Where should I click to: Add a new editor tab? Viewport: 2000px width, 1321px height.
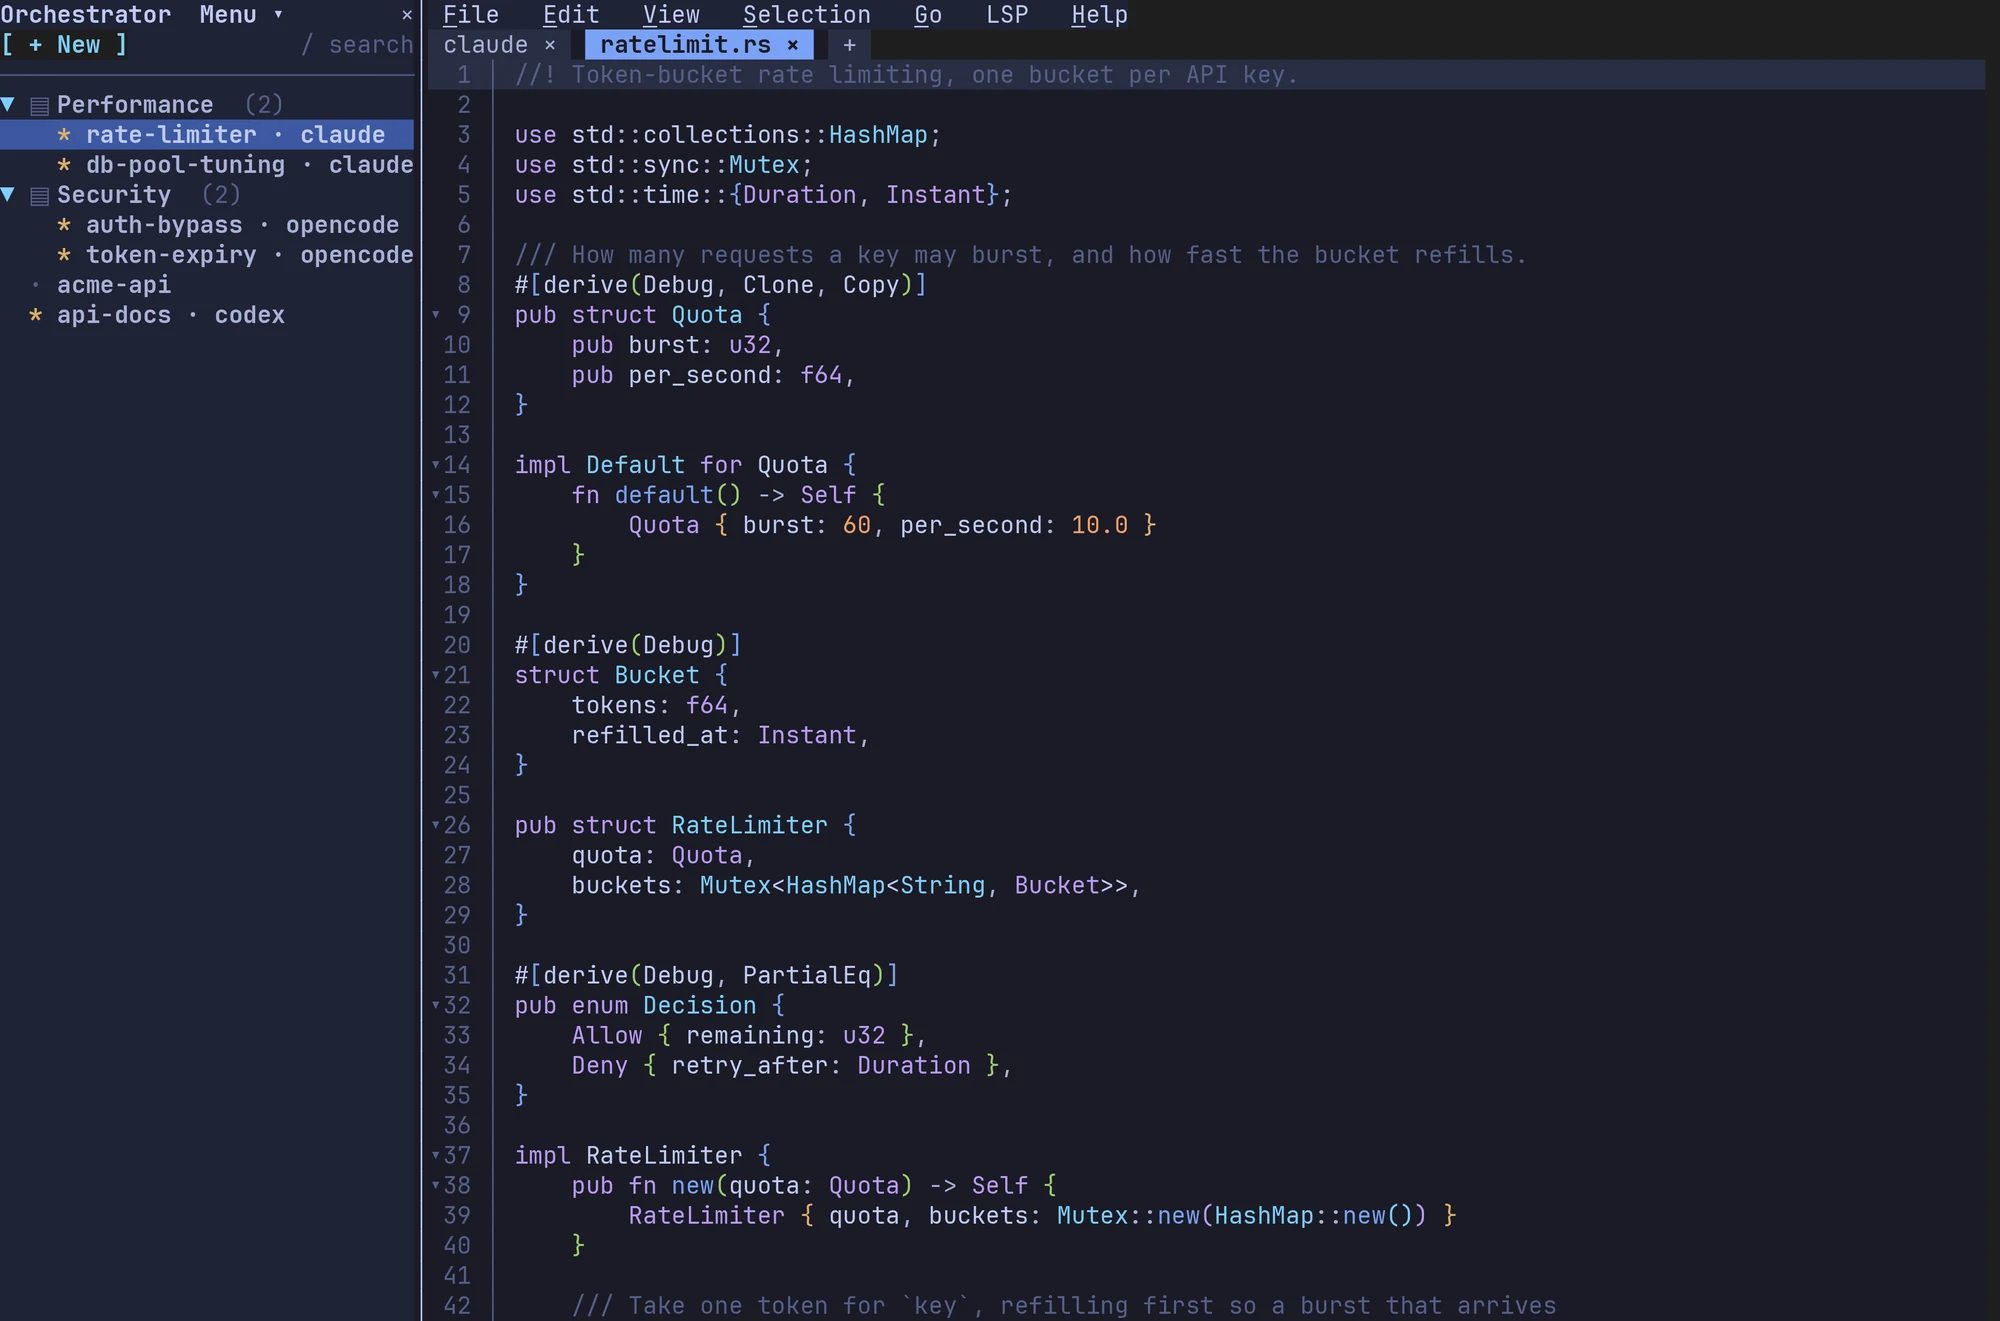[849, 45]
